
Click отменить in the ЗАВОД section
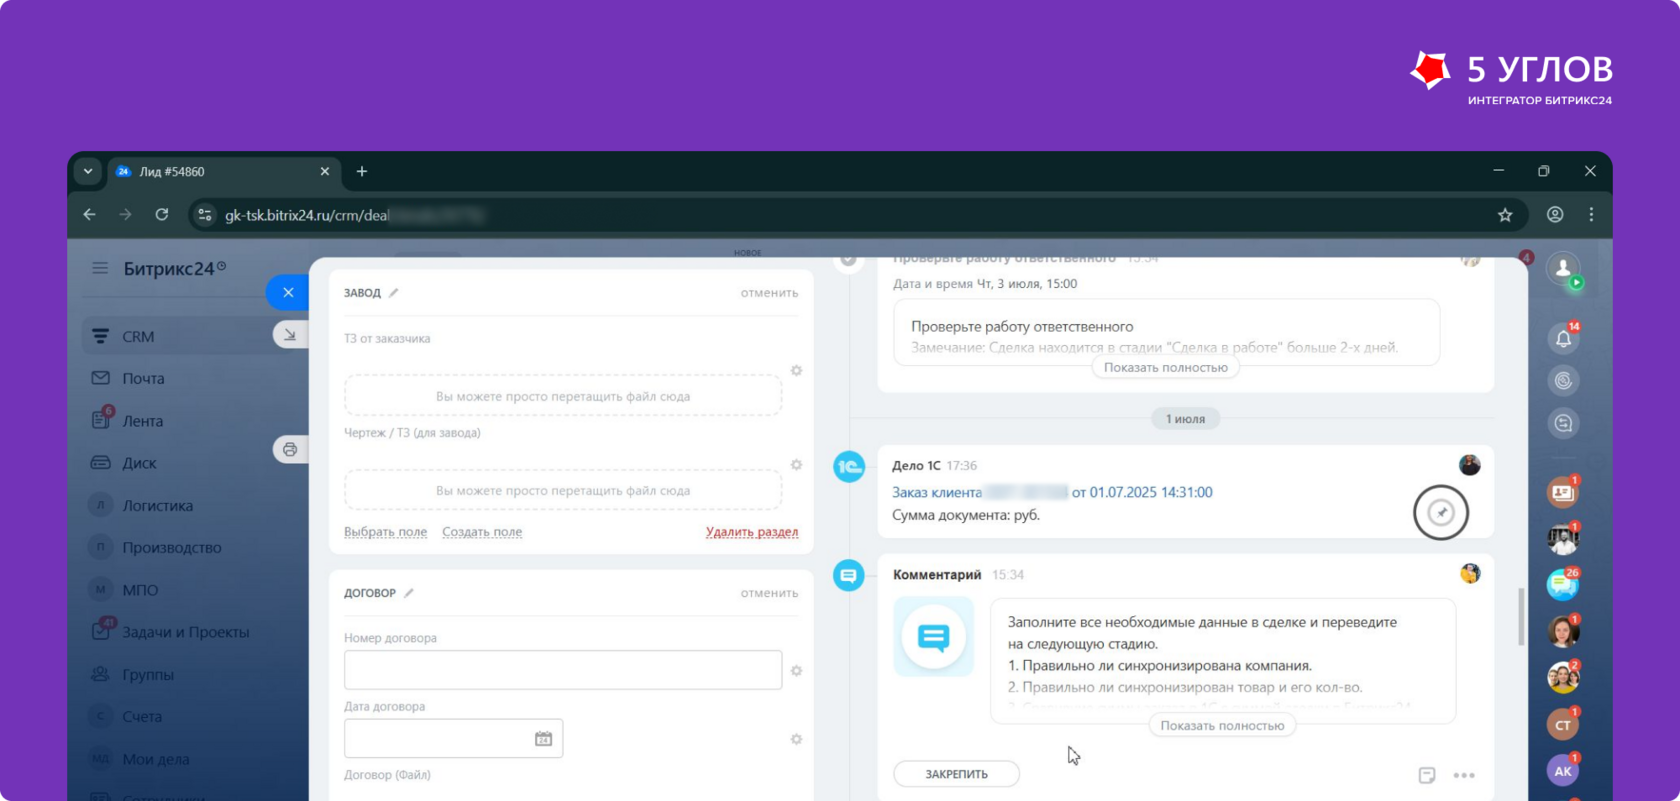[769, 293]
